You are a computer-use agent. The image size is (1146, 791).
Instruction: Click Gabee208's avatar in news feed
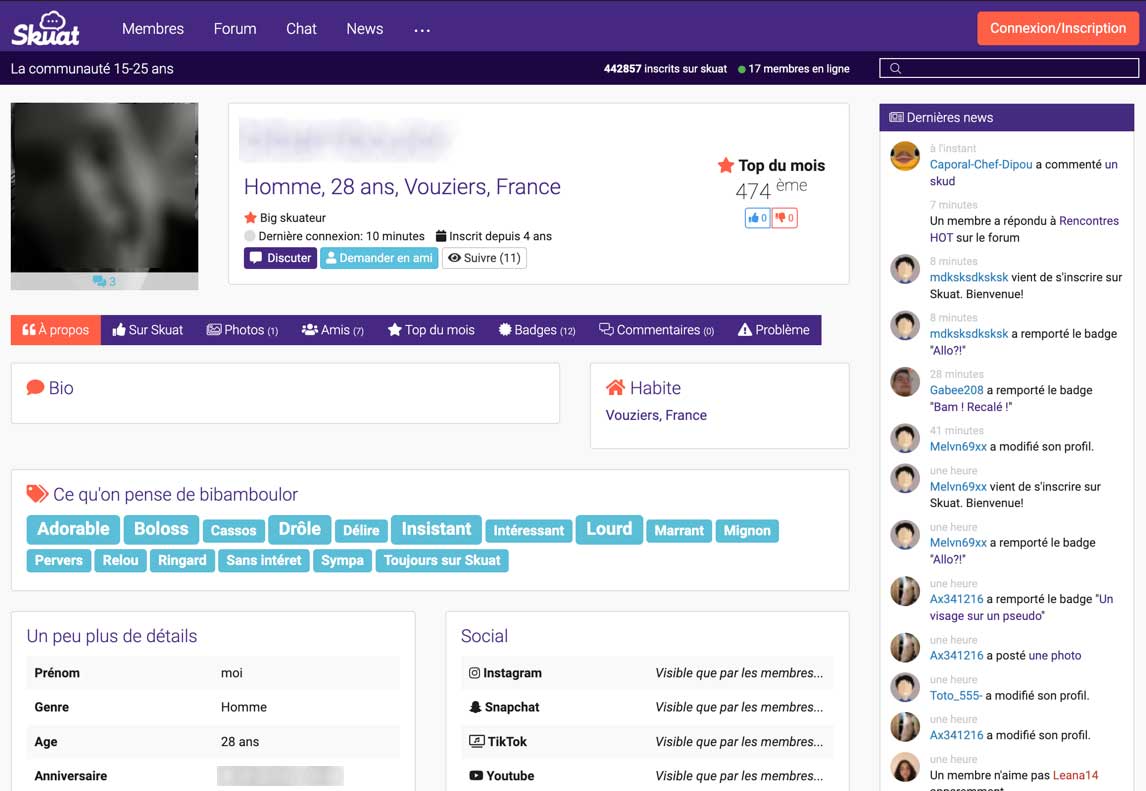[905, 382]
